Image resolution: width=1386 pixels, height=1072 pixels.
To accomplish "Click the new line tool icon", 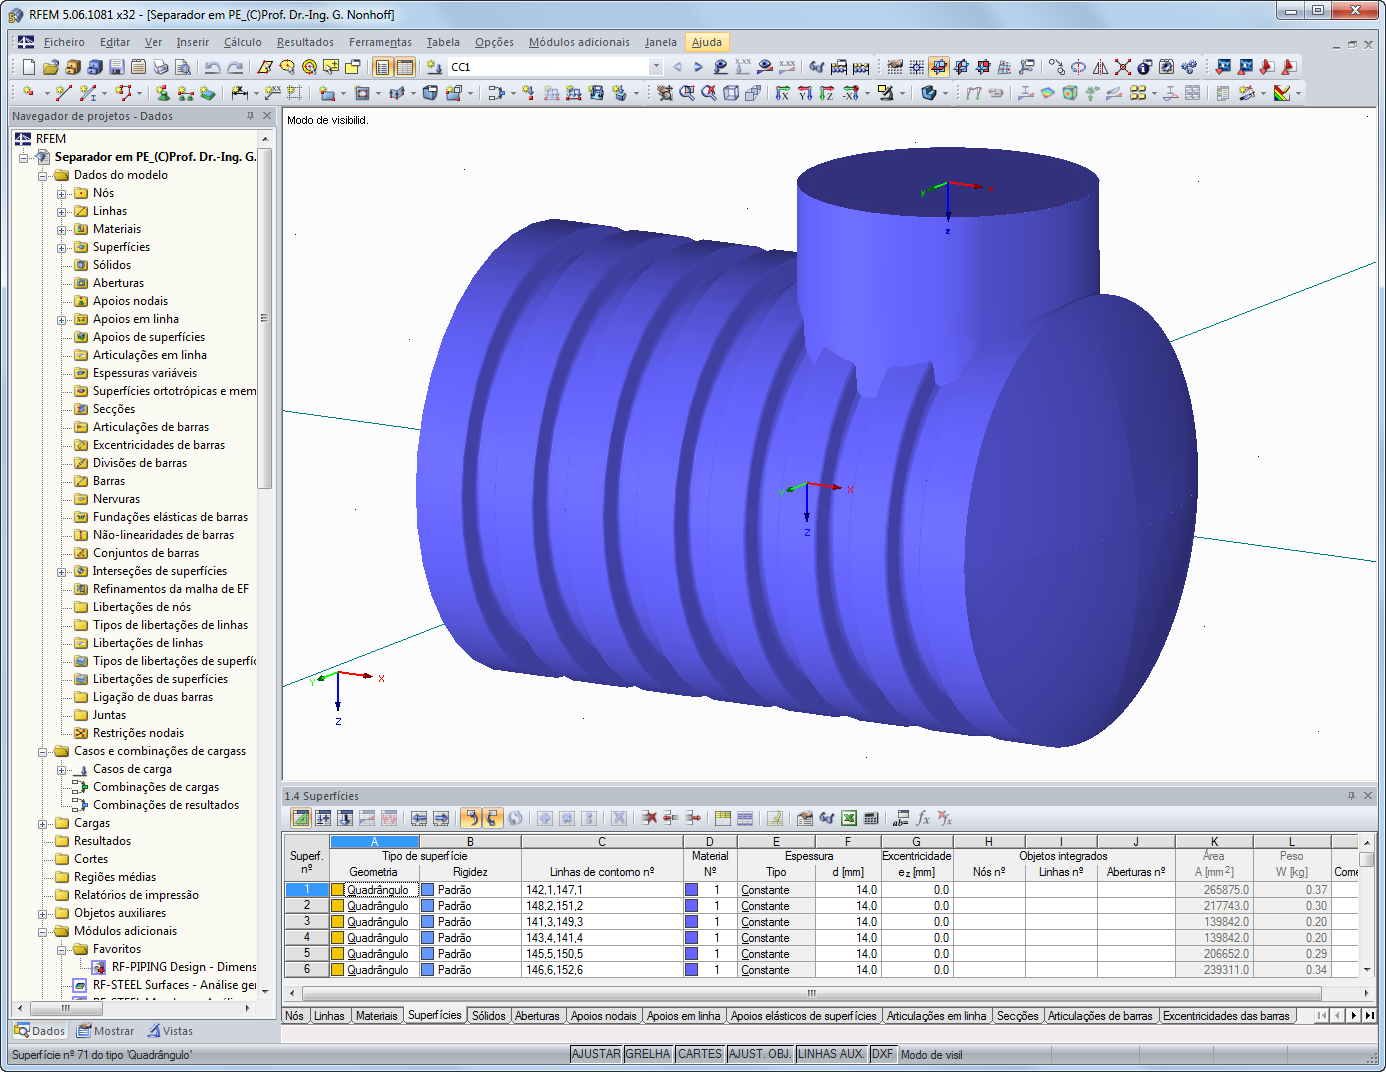I will point(64,93).
